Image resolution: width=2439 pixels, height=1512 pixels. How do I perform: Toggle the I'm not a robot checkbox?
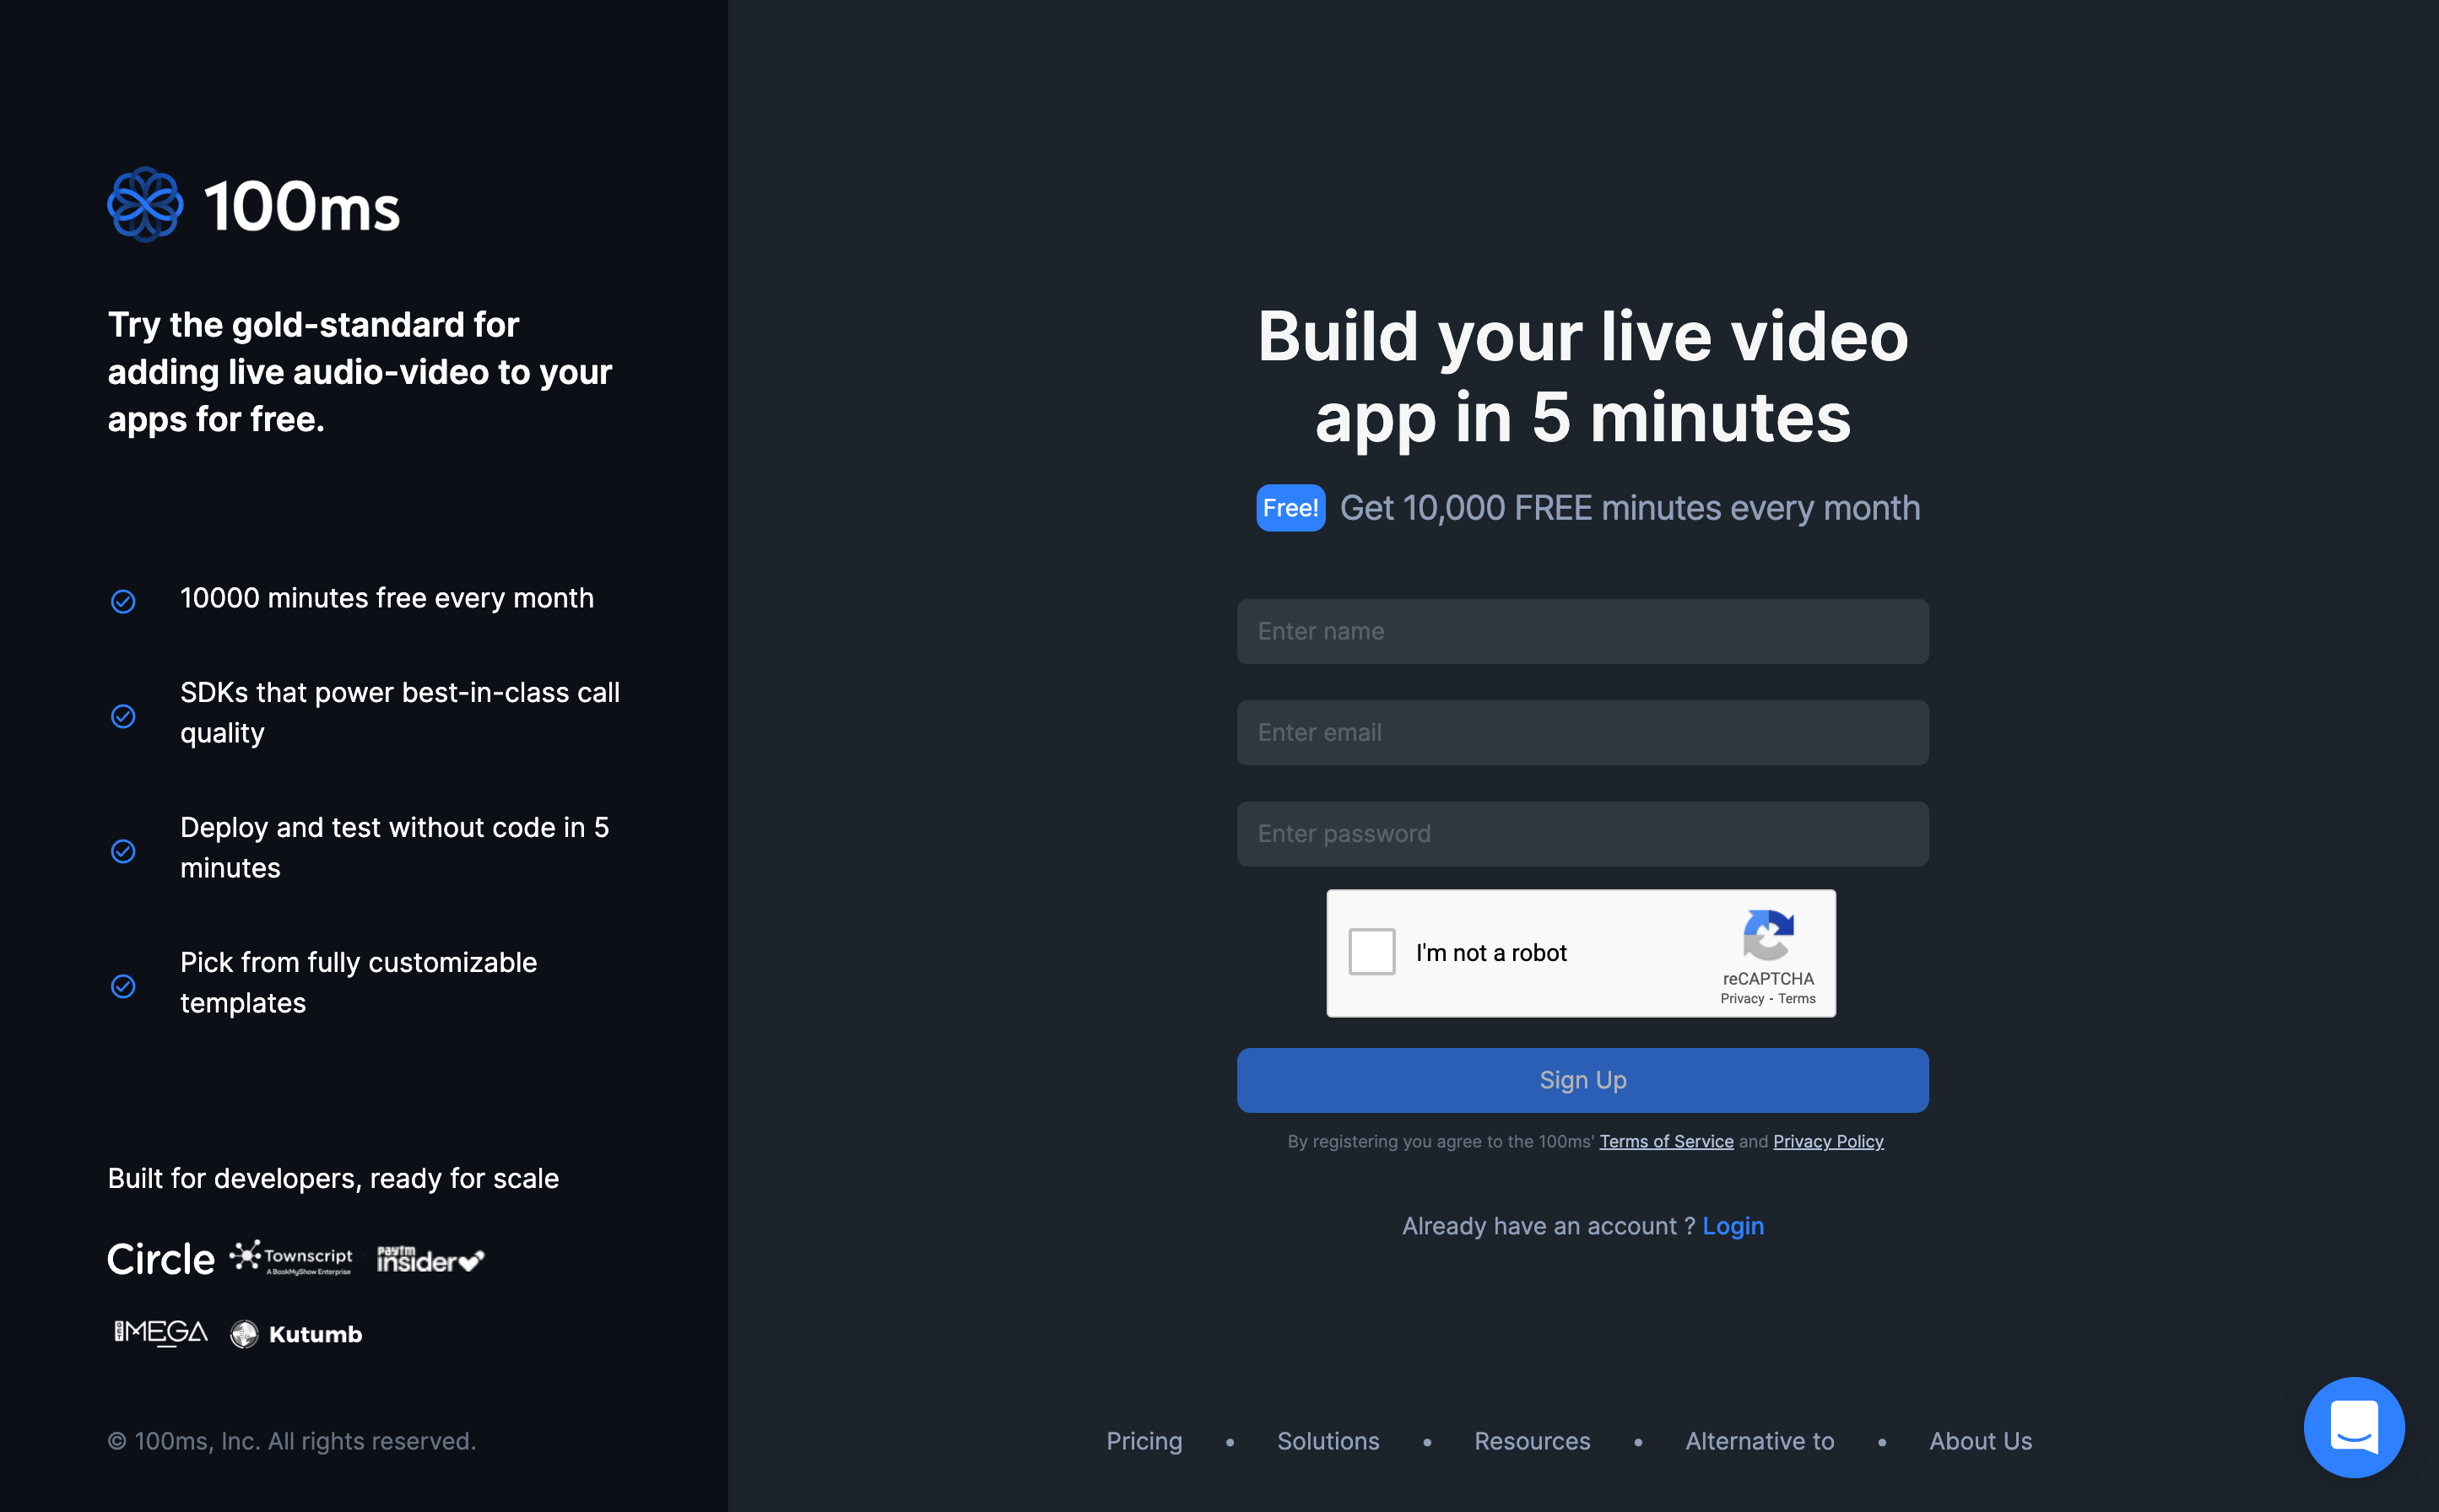(1373, 951)
